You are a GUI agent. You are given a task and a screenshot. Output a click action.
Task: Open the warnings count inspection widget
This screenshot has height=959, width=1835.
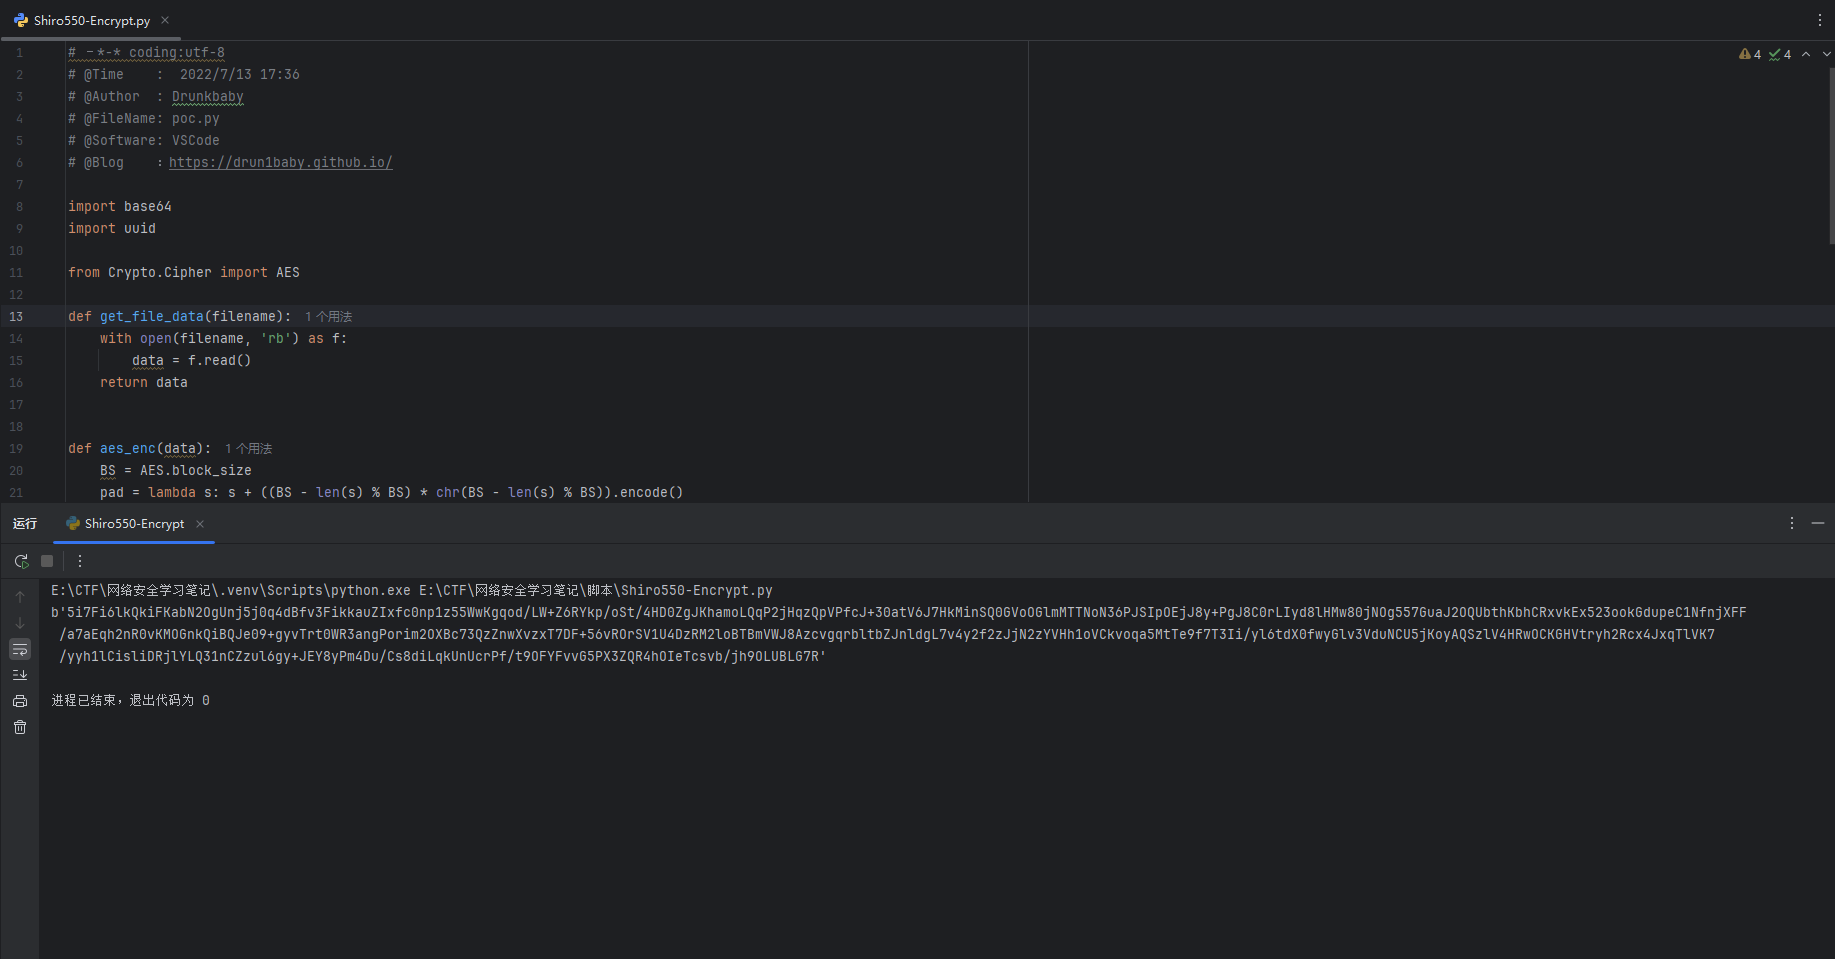1750,54
